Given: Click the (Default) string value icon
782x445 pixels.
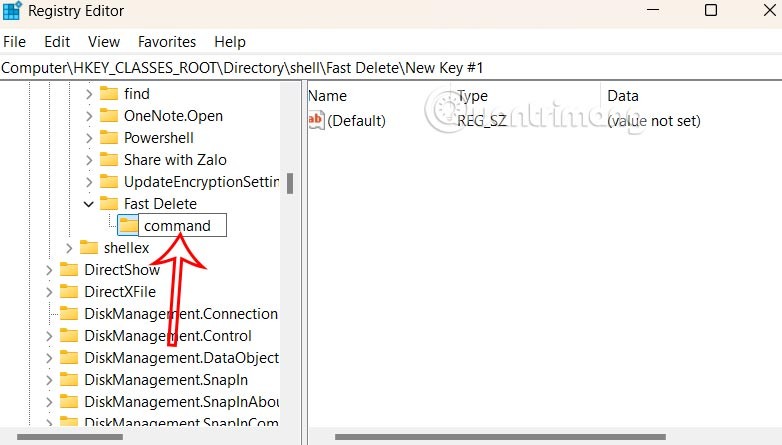Looking at the screenshot, I should click(316, 121).
